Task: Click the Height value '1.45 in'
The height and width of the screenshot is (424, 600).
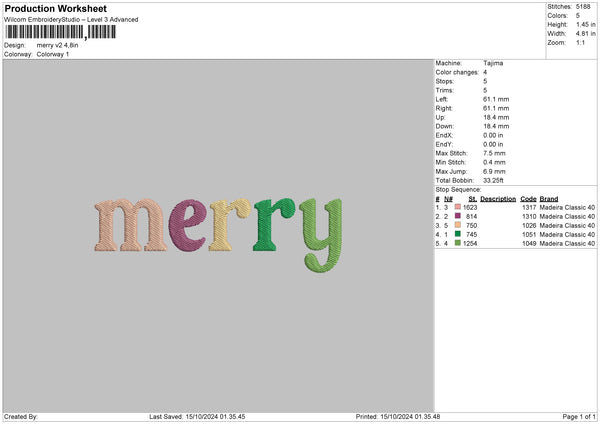Action: coord(586,24)
